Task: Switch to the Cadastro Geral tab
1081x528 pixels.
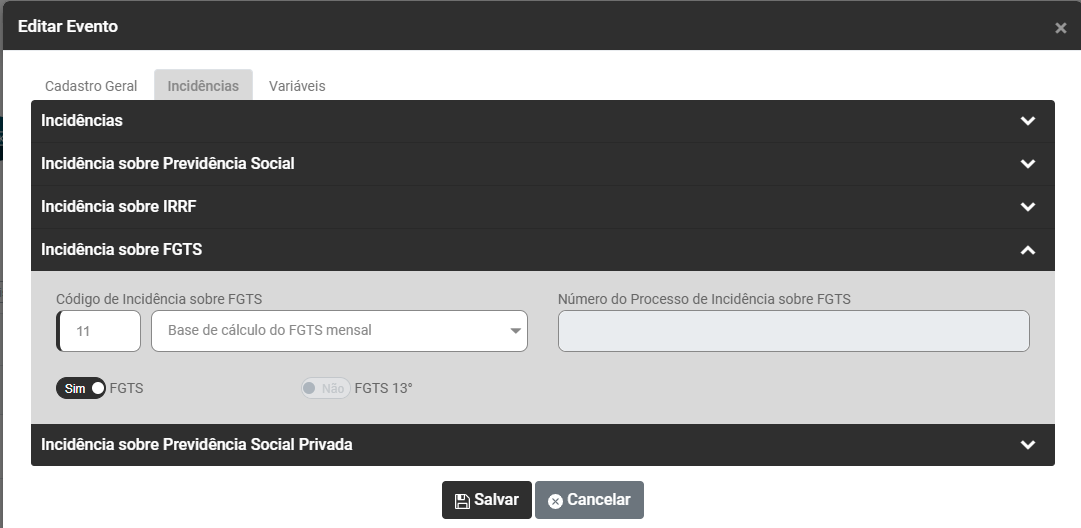Action: pos(91,86)
